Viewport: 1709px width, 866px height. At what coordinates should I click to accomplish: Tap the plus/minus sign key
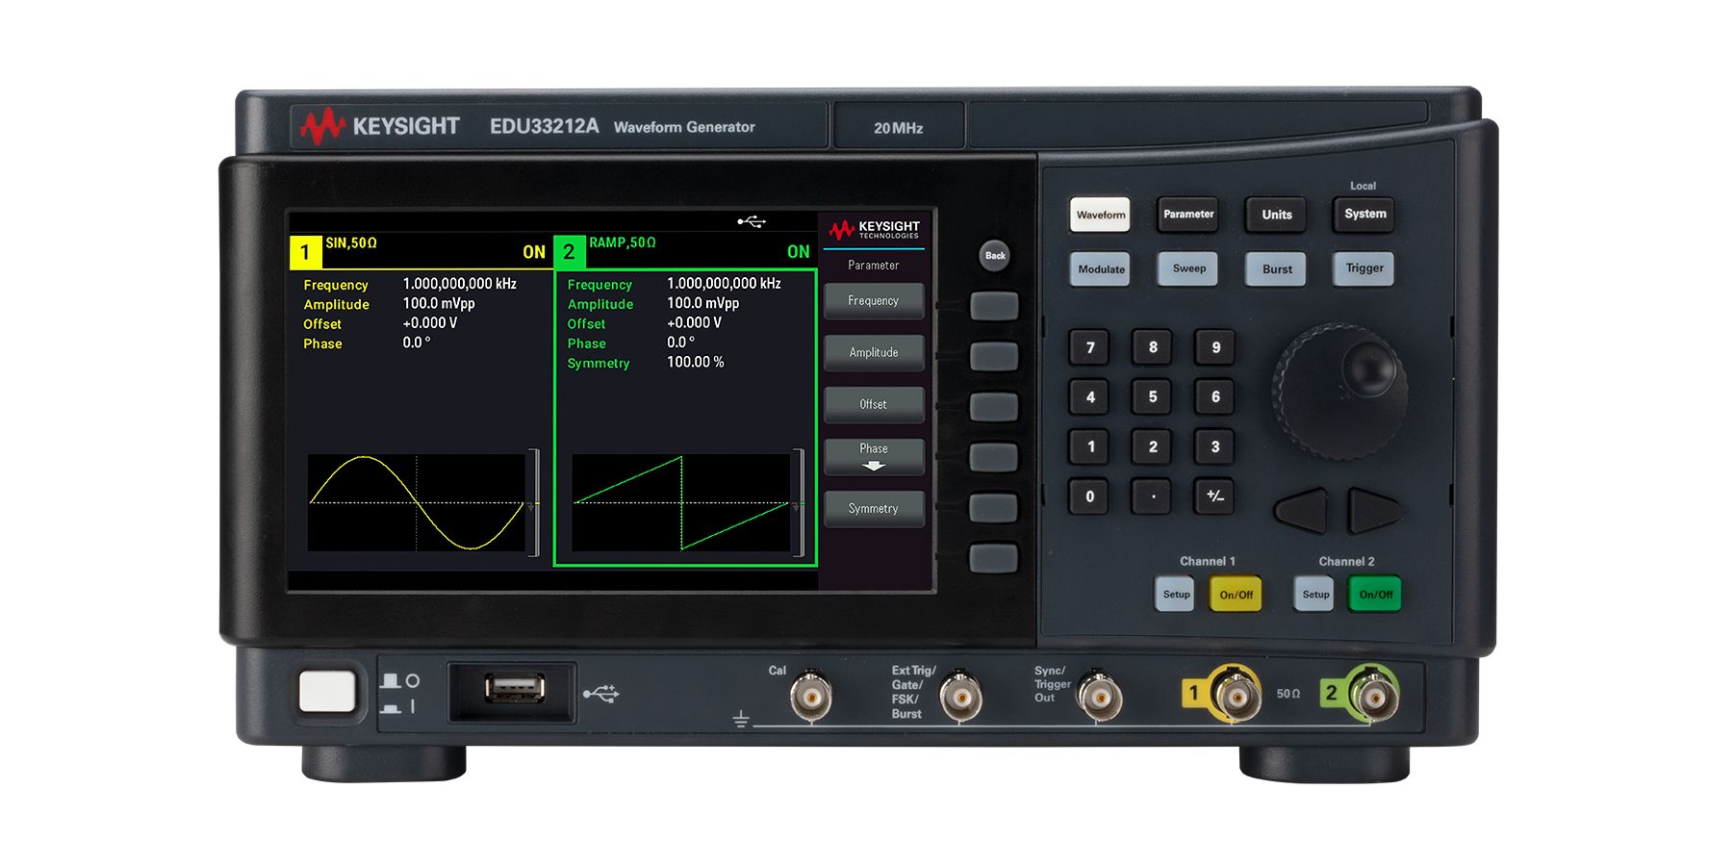coord(1215,496)
